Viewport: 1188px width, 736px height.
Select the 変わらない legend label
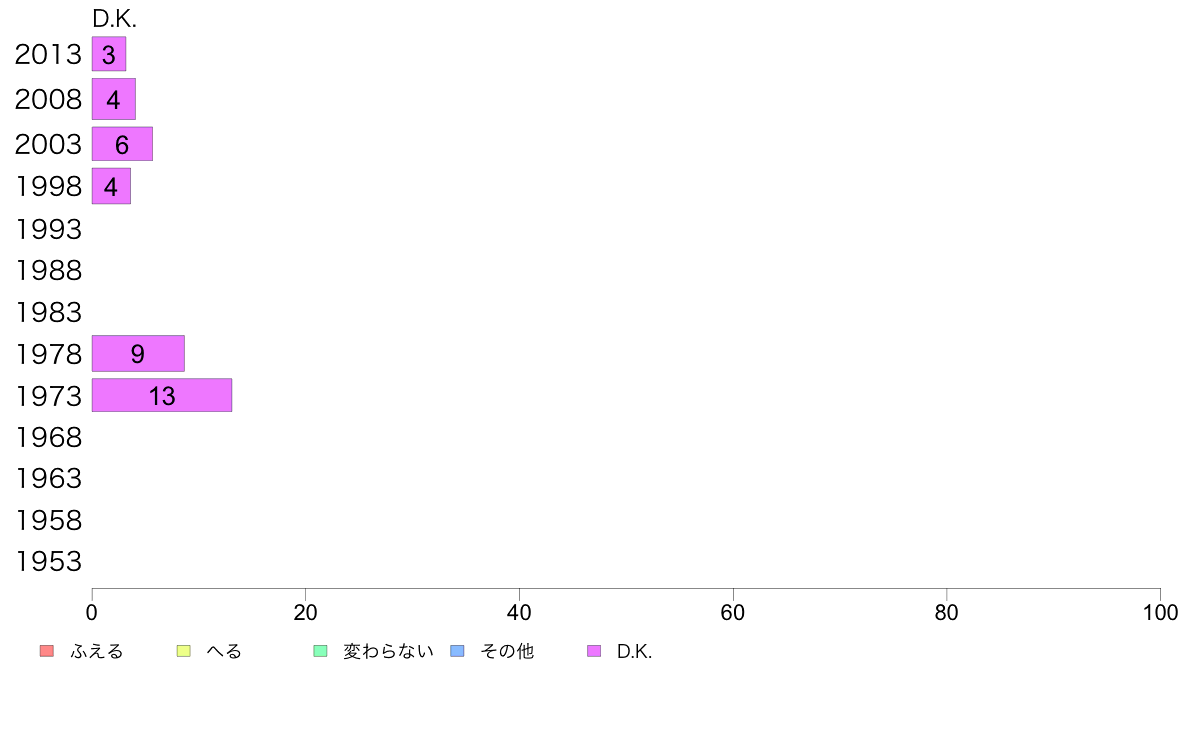388,651
